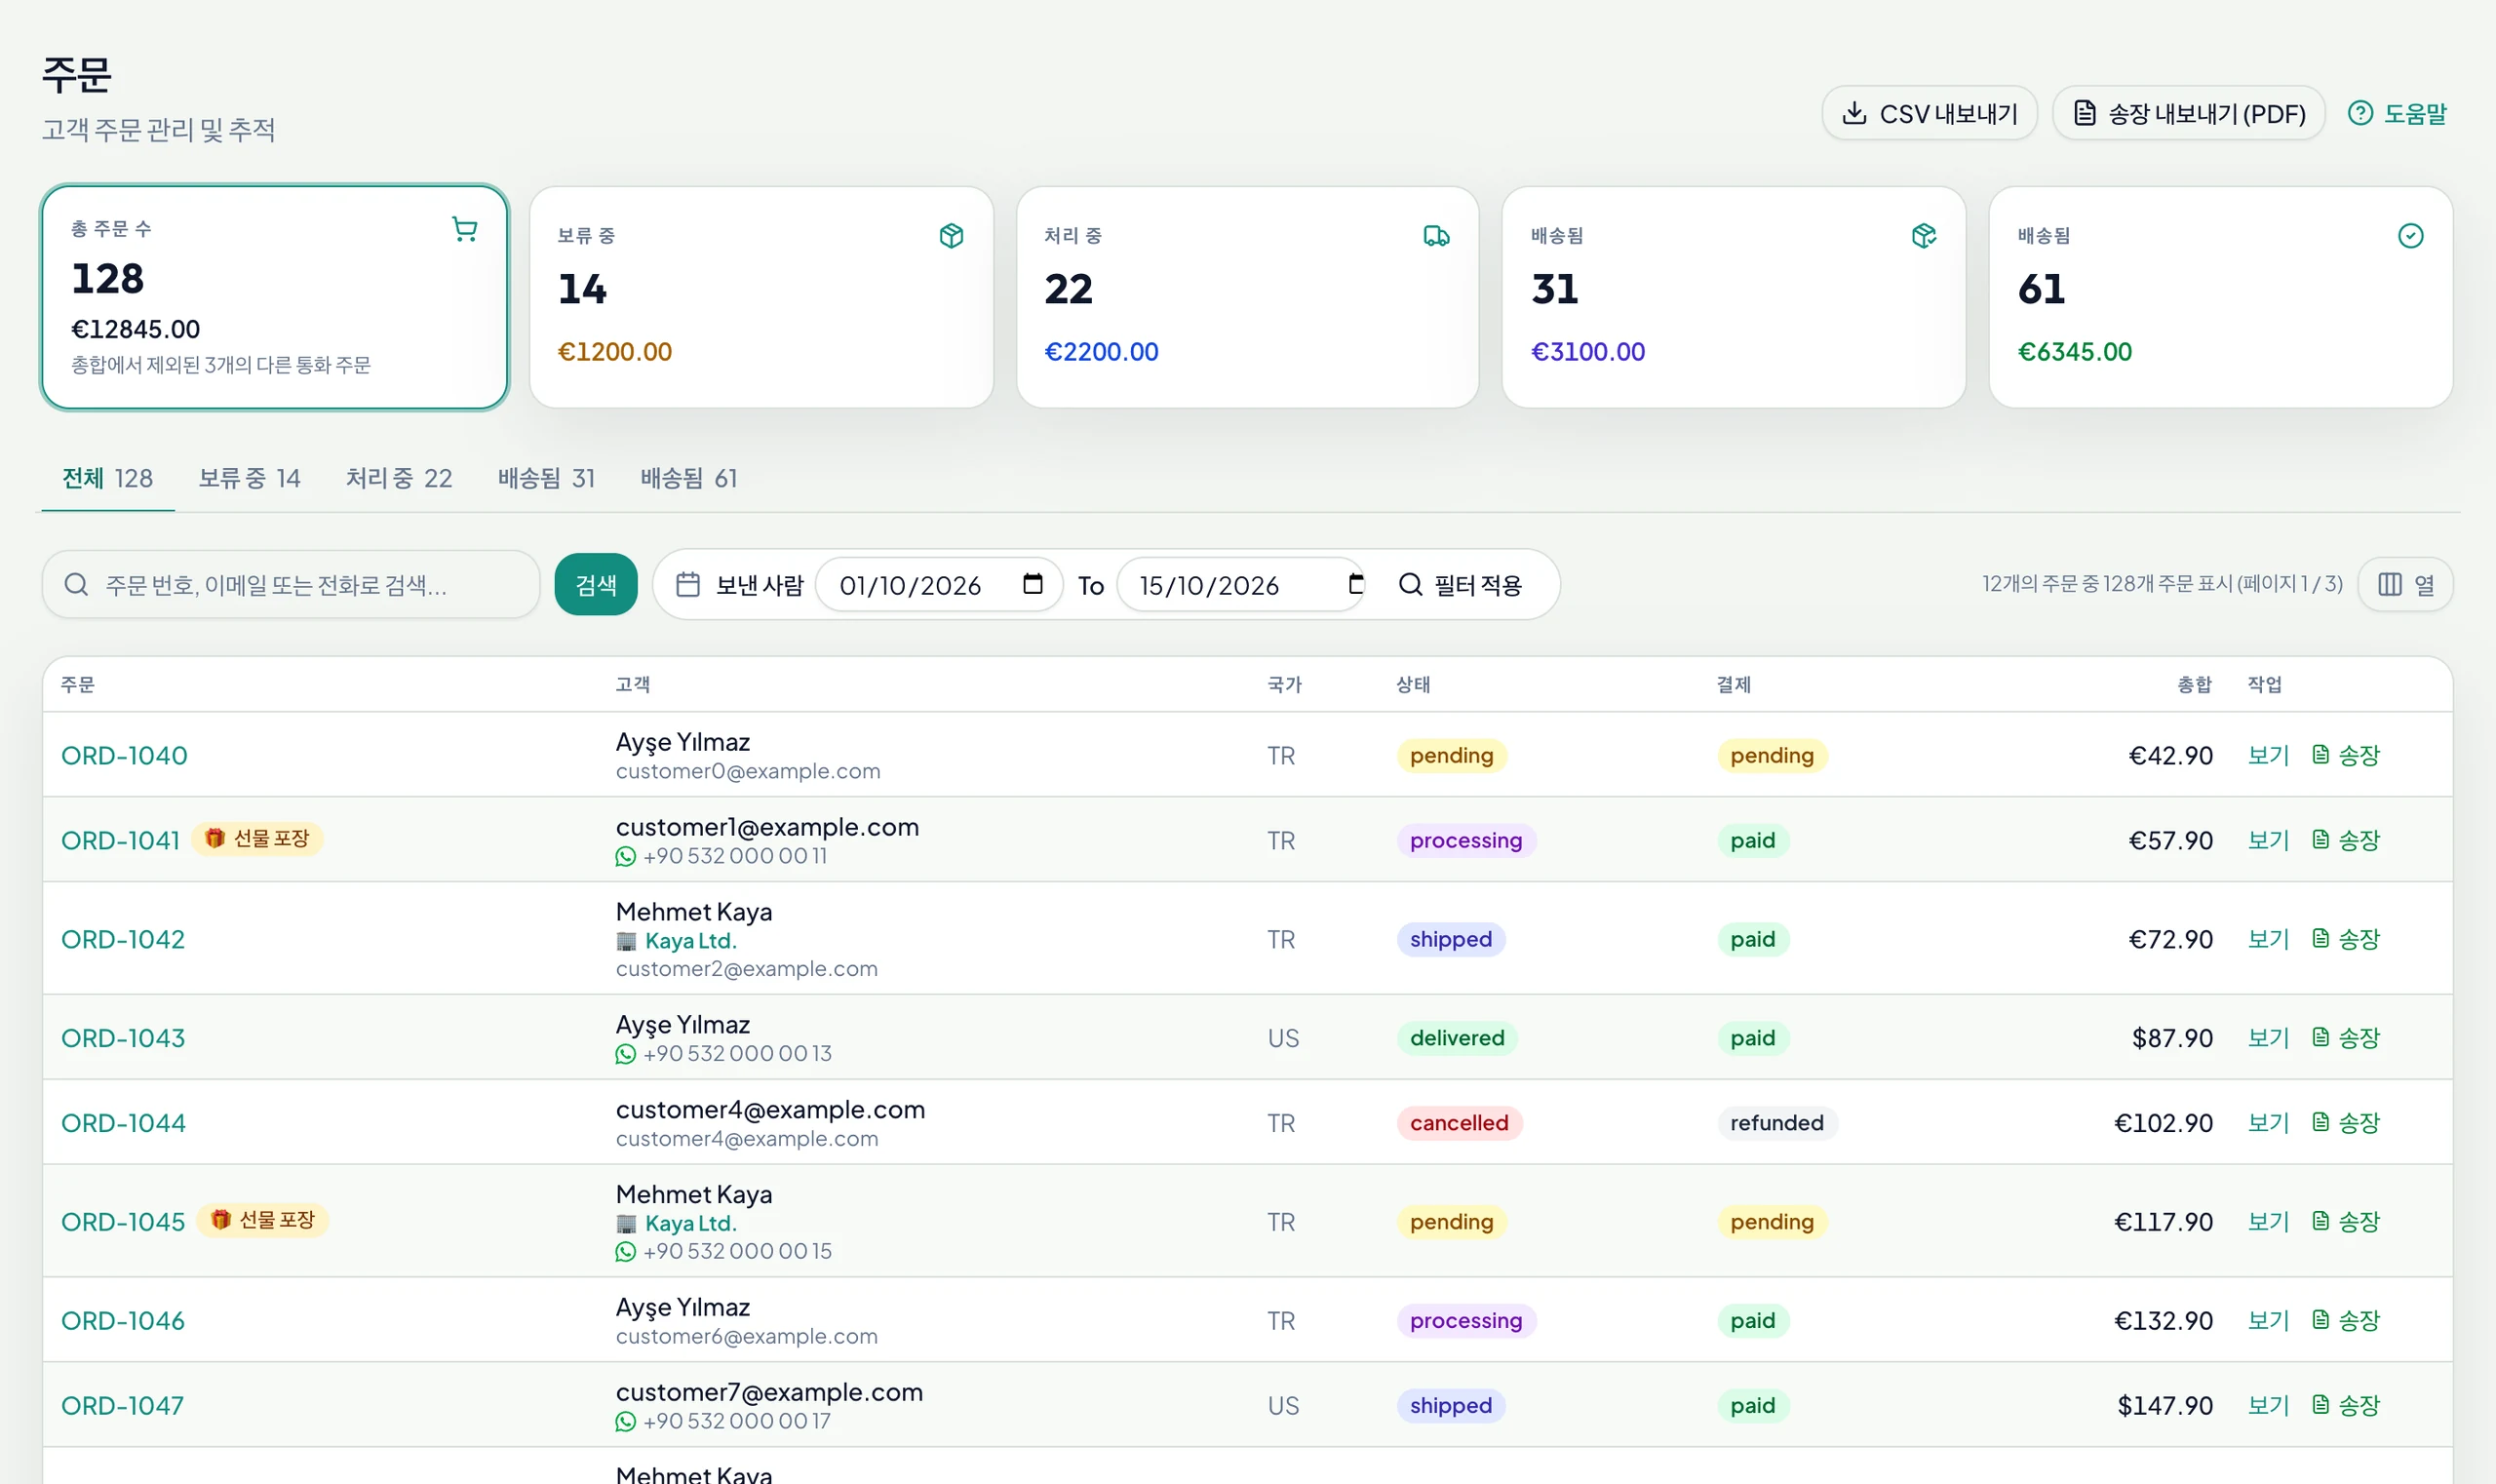The image size is (2496, 1484).
Task: Switch to the 보류 중 14 tab
Action: 249,478
